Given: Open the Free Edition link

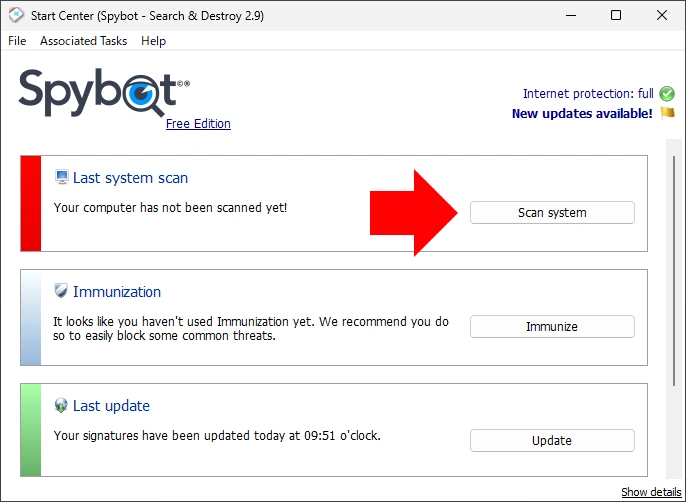Looking at the screenshot, I should pos(198,123).
